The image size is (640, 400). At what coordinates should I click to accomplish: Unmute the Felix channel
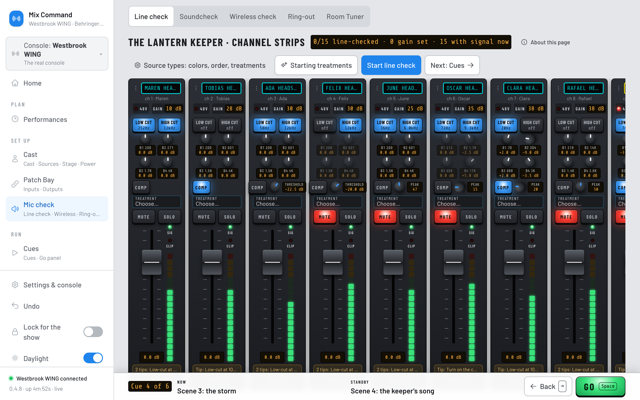pyautogui.click(x=324, y=217)
